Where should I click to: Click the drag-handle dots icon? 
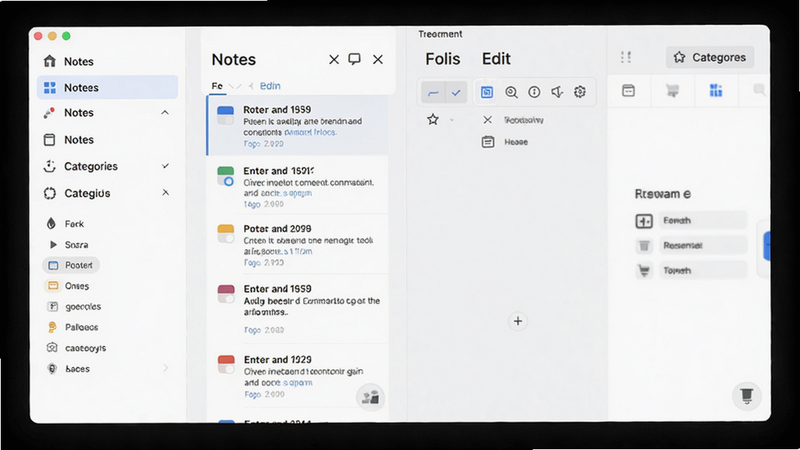coord(626,57)
